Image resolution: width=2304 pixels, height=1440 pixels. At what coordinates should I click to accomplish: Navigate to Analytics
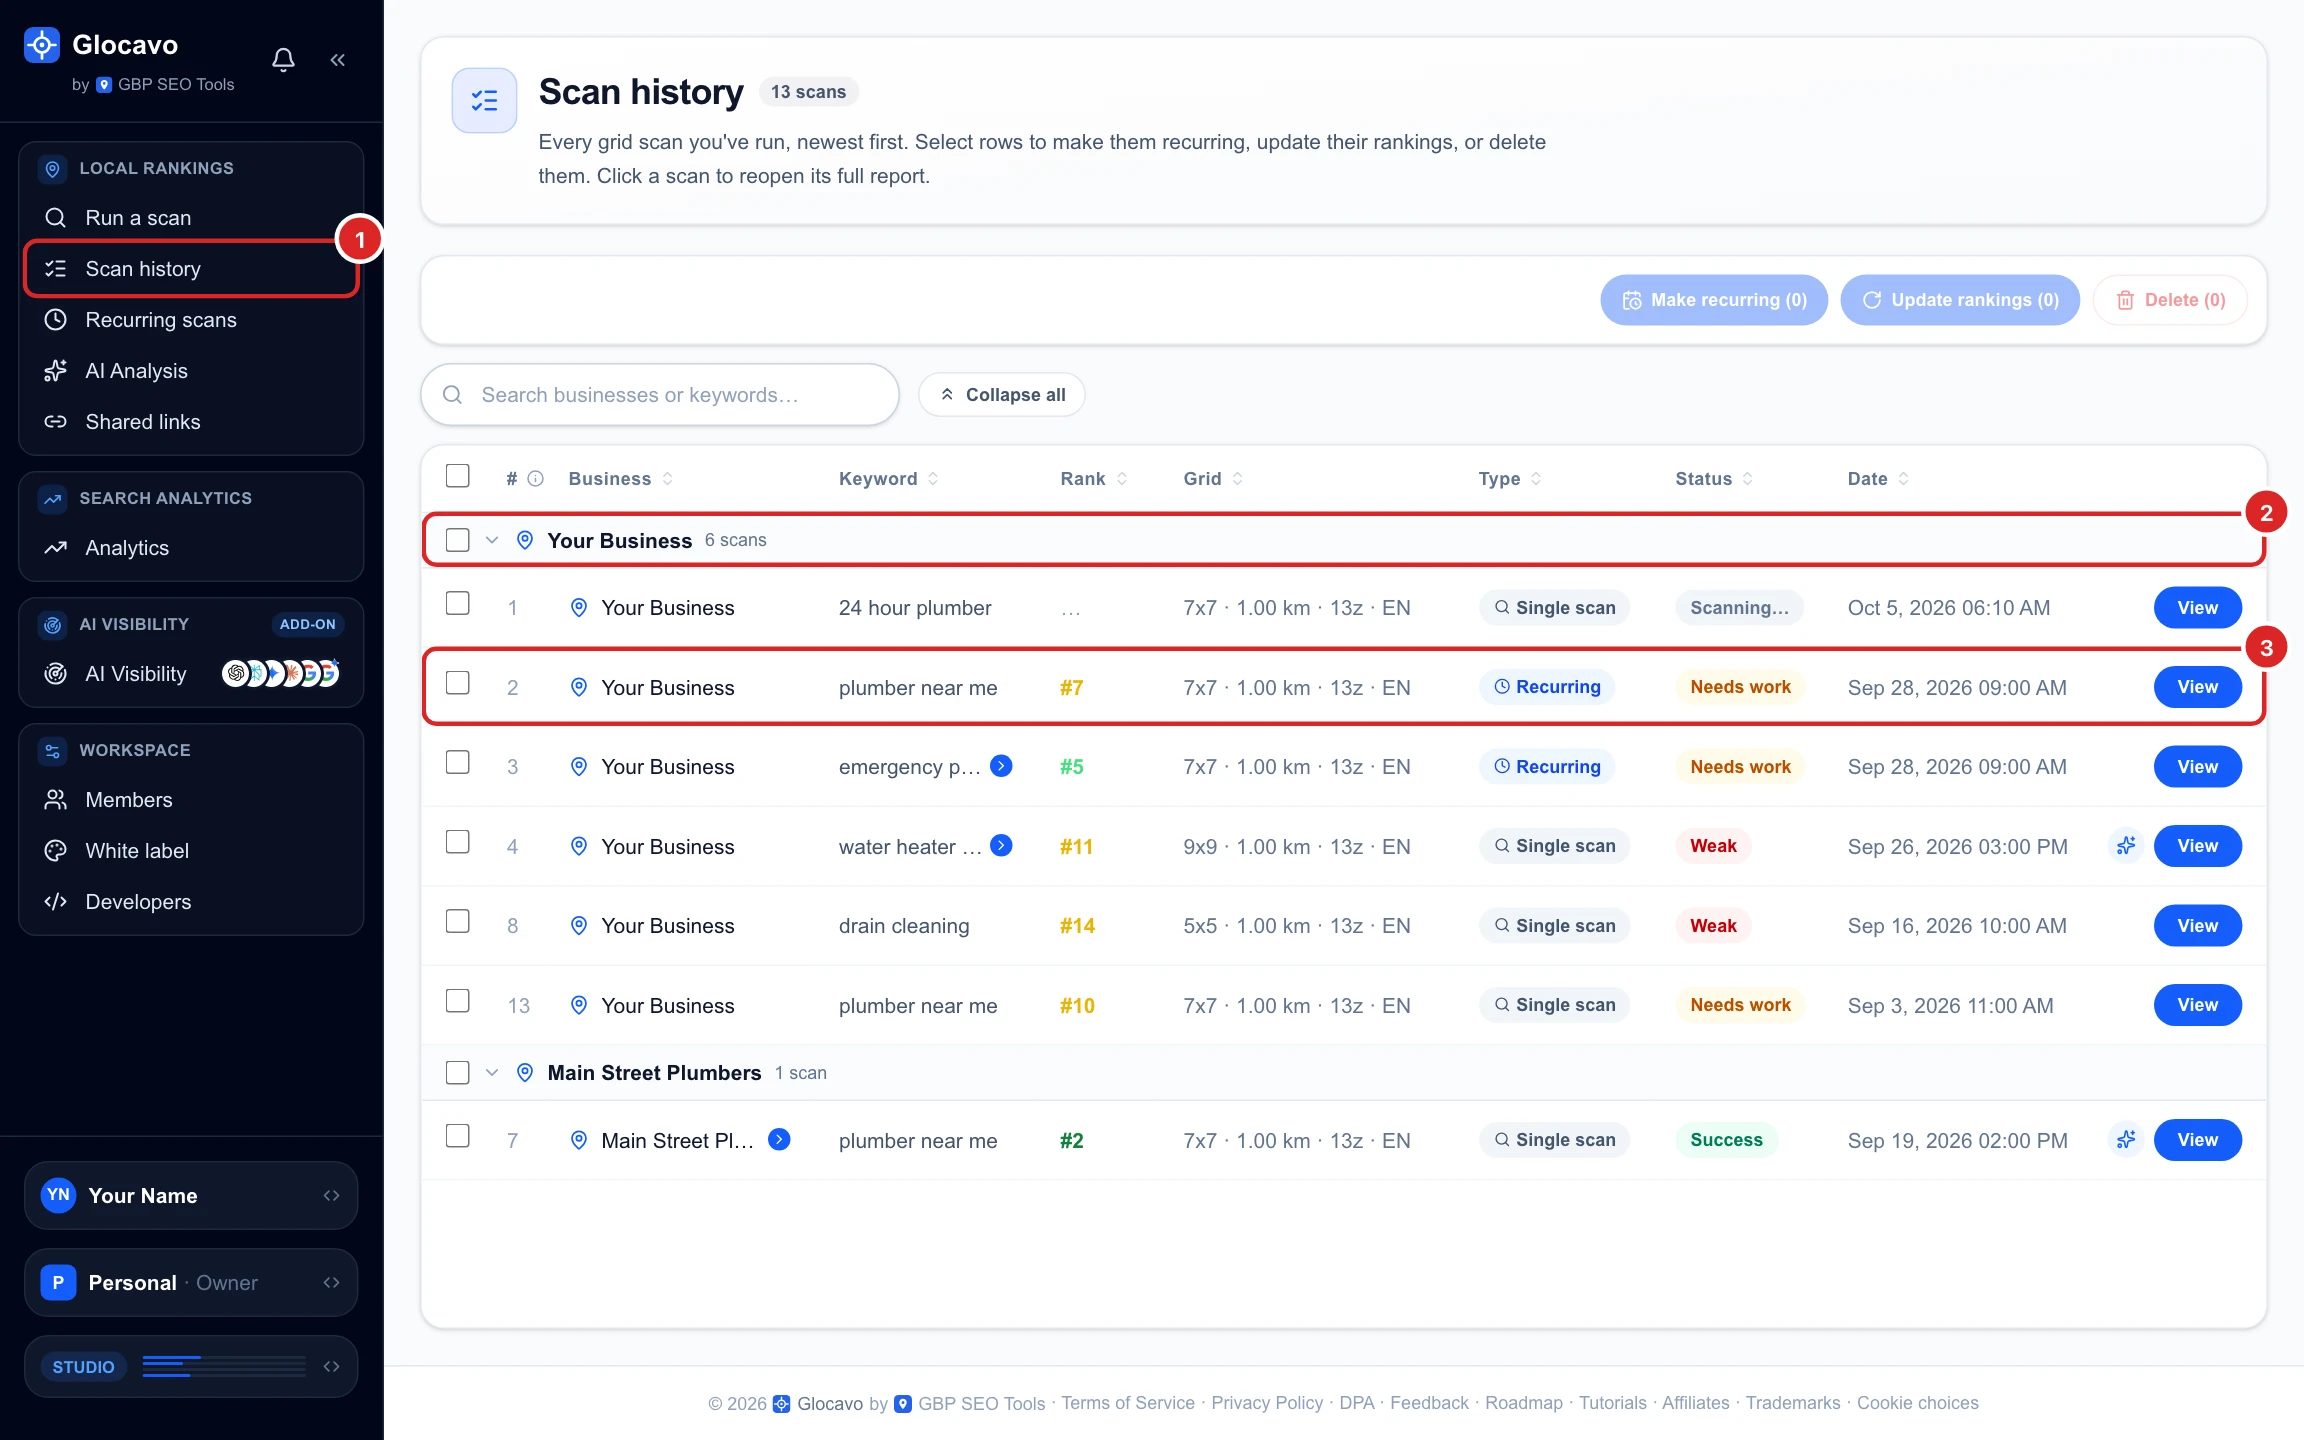click(x=191, y=548)
